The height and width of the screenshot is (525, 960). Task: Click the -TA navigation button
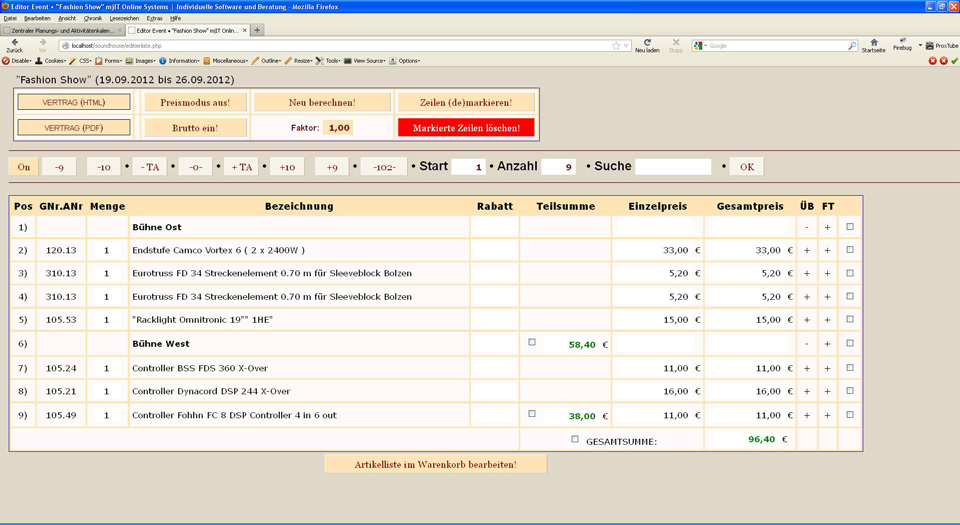150,167
